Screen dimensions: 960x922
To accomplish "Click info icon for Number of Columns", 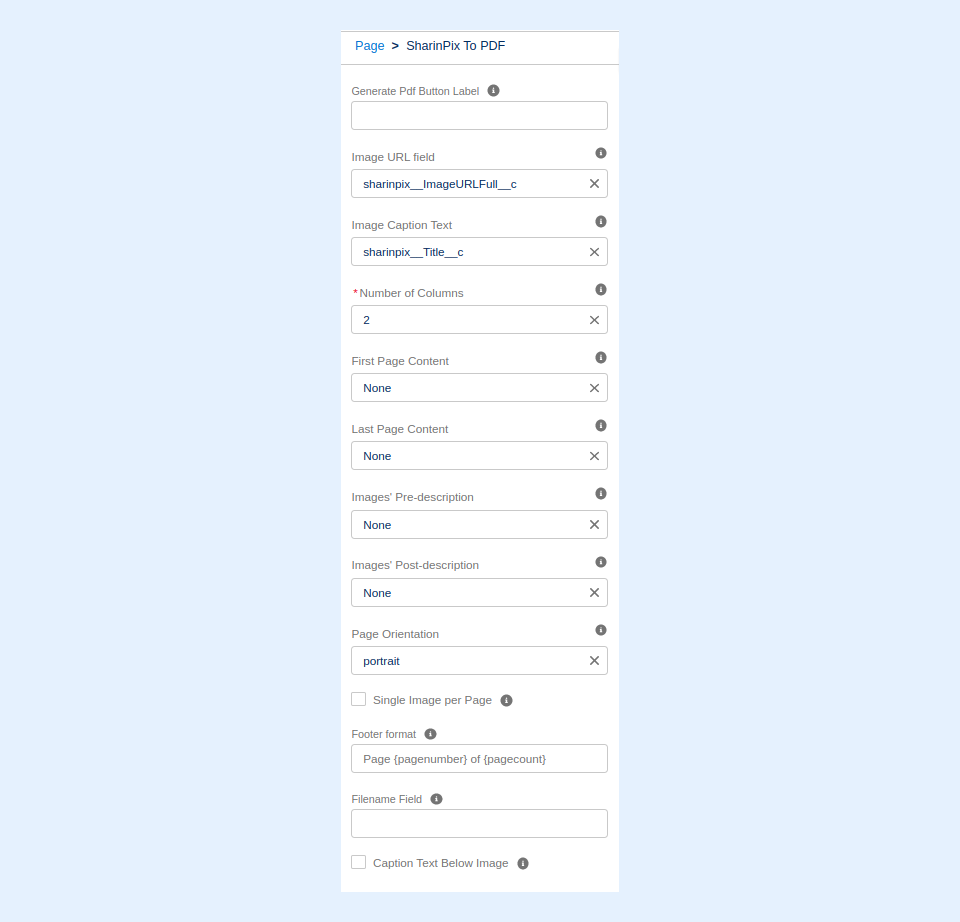I will 601,289.
